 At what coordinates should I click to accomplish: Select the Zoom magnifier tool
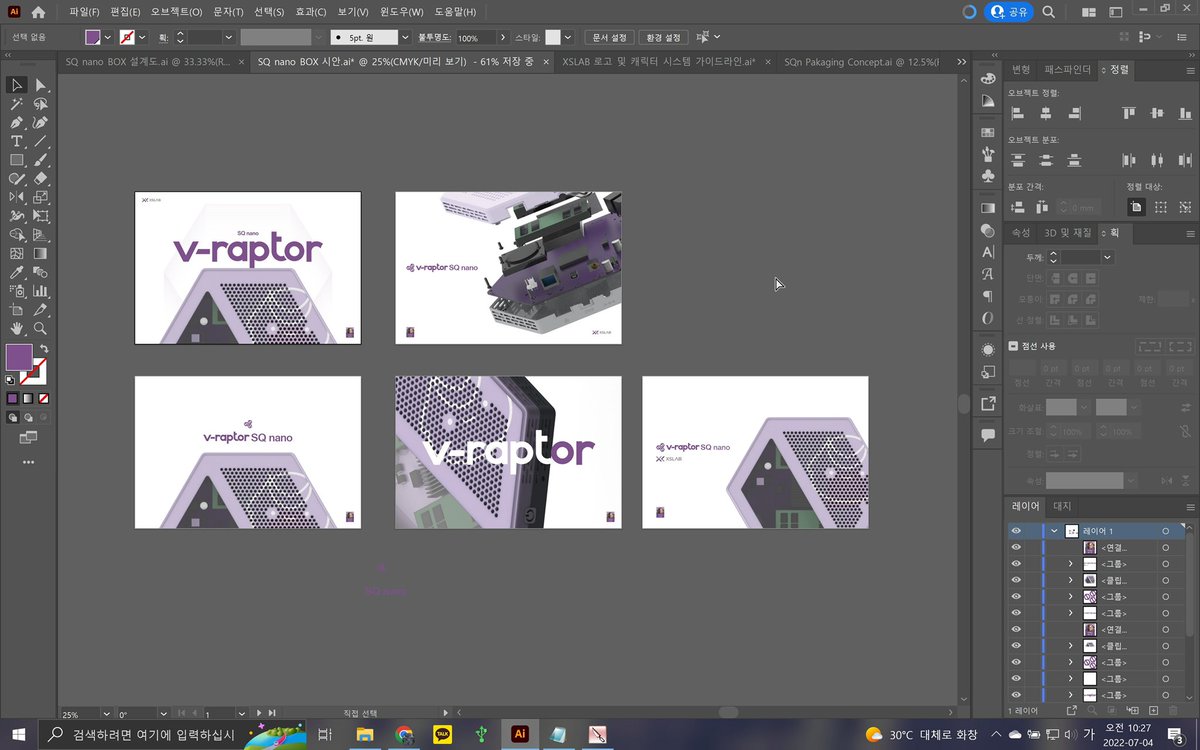pos(41,328)
